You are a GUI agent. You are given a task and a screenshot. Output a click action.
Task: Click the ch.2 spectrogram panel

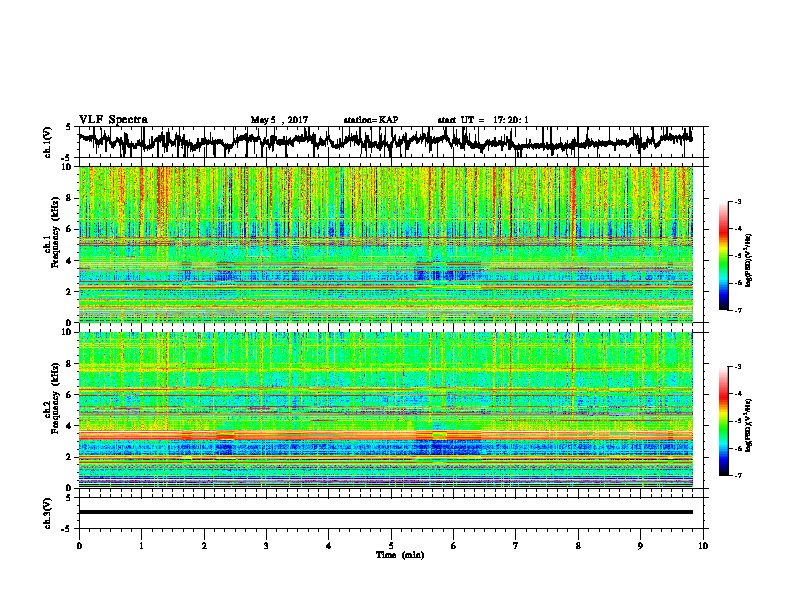tap(385, 410)
